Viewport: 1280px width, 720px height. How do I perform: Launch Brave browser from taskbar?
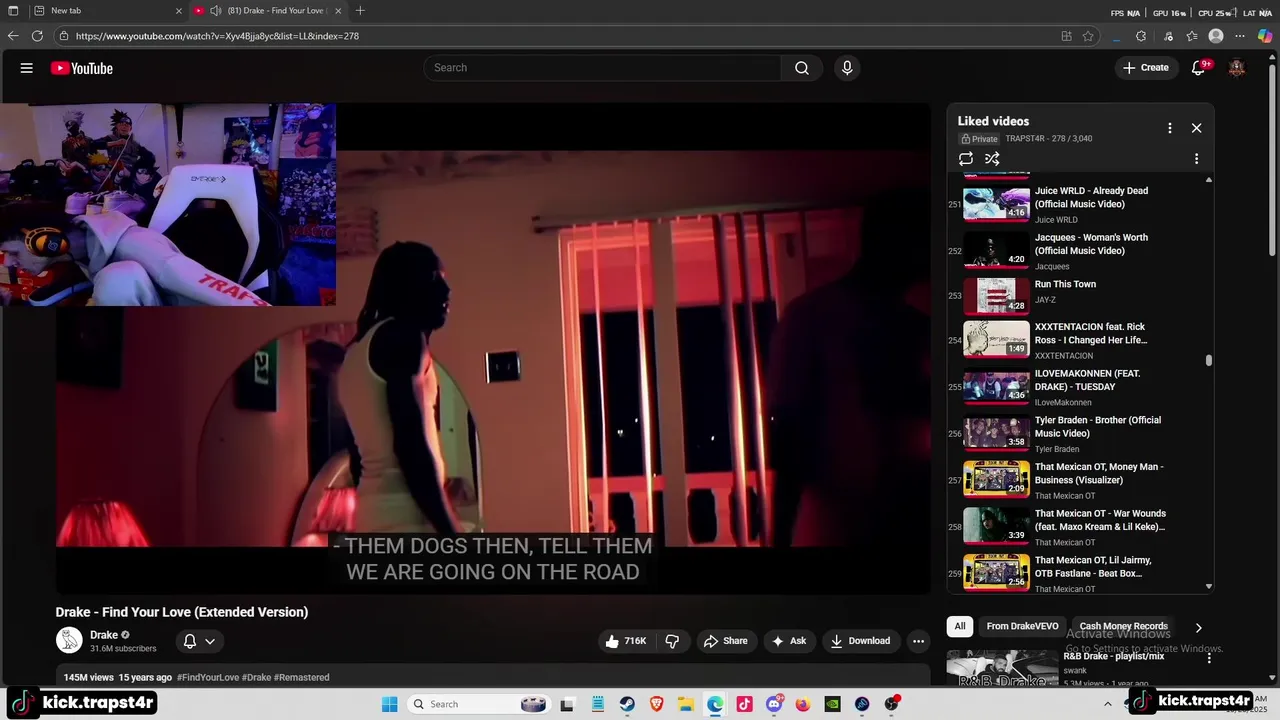(656, 704)
